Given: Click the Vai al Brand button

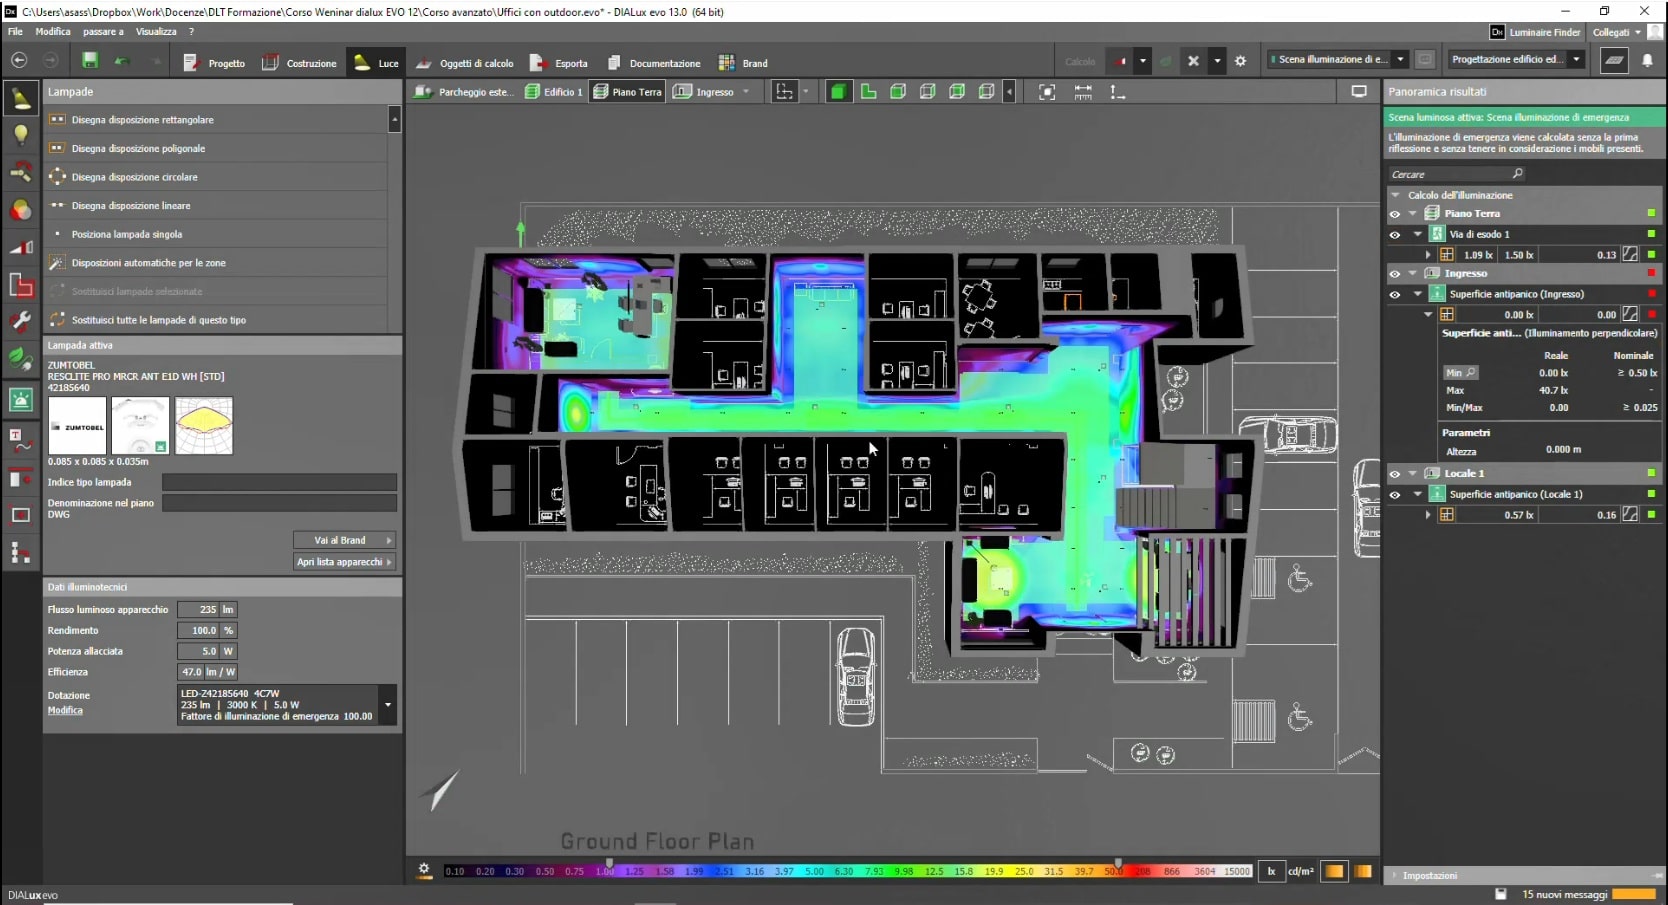Looking at the screenshot, I should (x=344, y=540).
